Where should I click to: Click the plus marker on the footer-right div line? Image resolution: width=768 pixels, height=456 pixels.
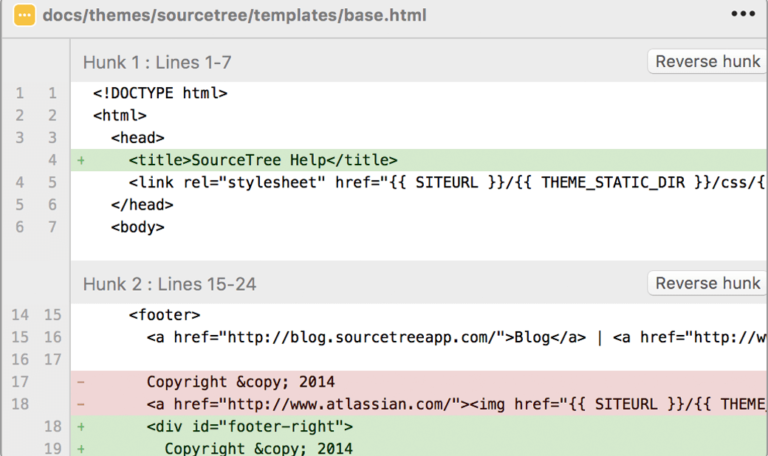pyautogui.click(x=81, y=427)
